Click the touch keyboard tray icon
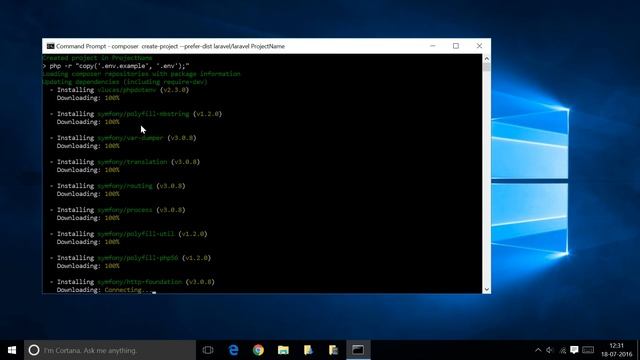Viewport: 640px width, 360px height. point(588,350)
